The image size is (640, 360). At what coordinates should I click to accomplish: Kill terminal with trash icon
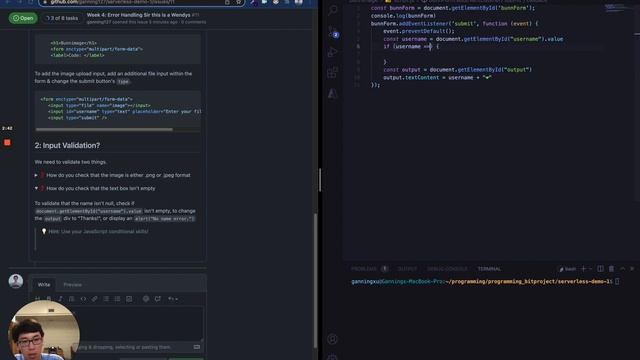[x=611, y=269]
